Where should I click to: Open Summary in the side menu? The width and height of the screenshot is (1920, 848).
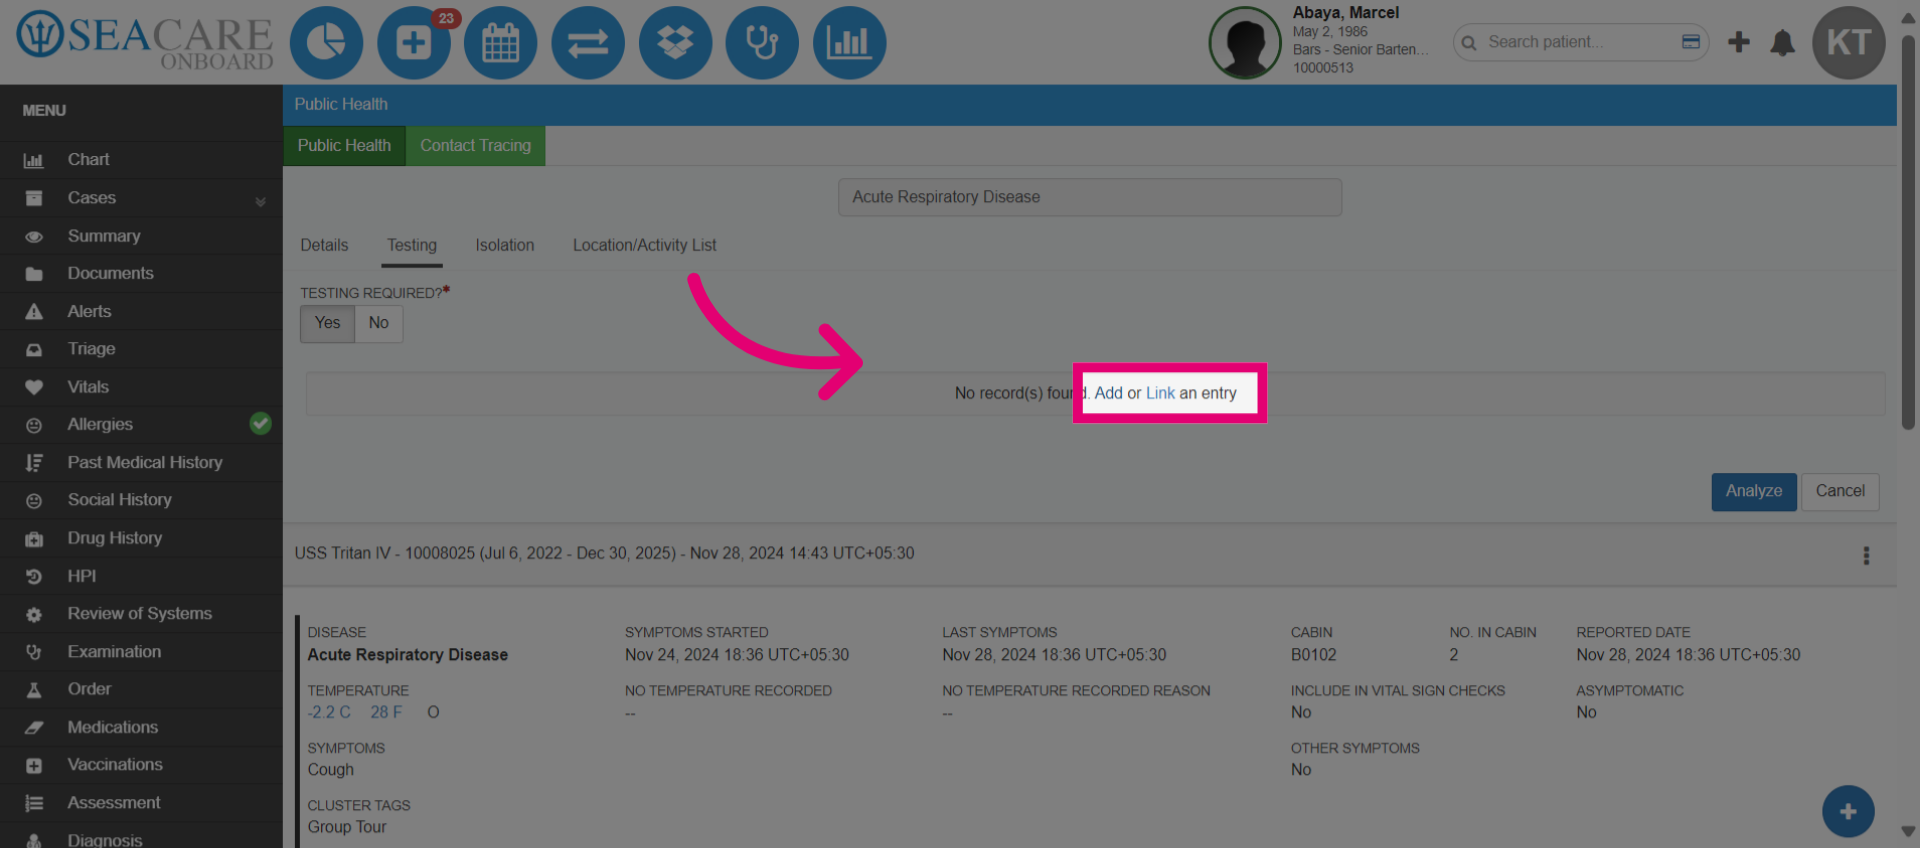(141, 236)
